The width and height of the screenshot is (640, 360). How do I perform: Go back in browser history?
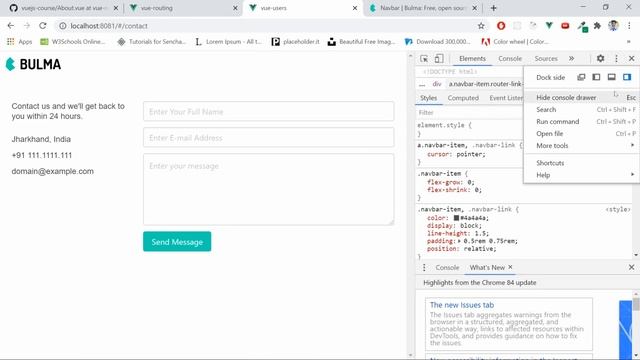(x=11, y=25)
